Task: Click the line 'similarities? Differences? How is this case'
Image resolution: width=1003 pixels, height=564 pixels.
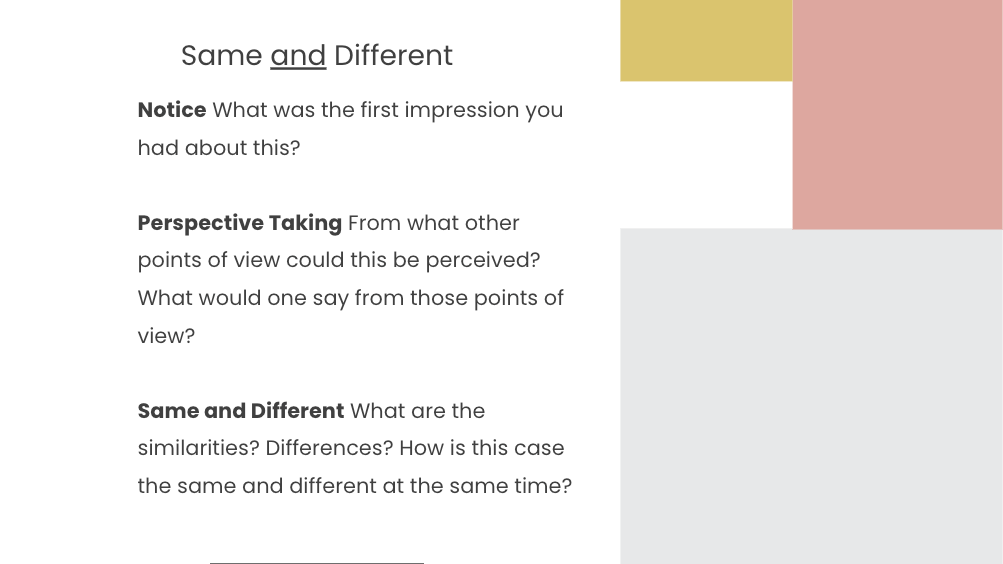Action: point(351,448)
